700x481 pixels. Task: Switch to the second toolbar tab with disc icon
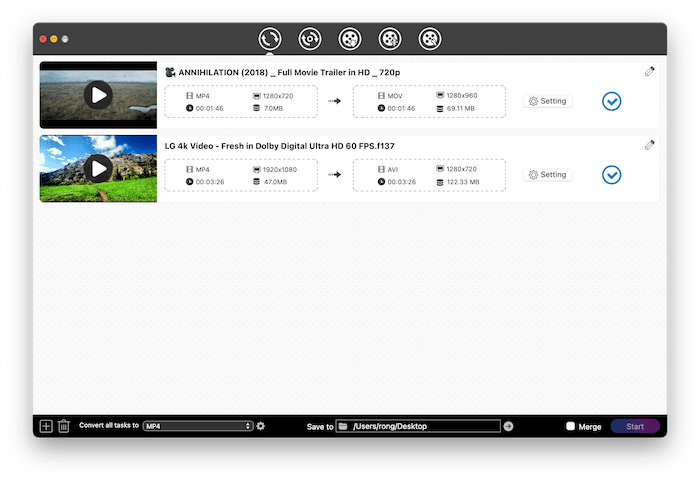pyautogui.click(x=309, y=39)
